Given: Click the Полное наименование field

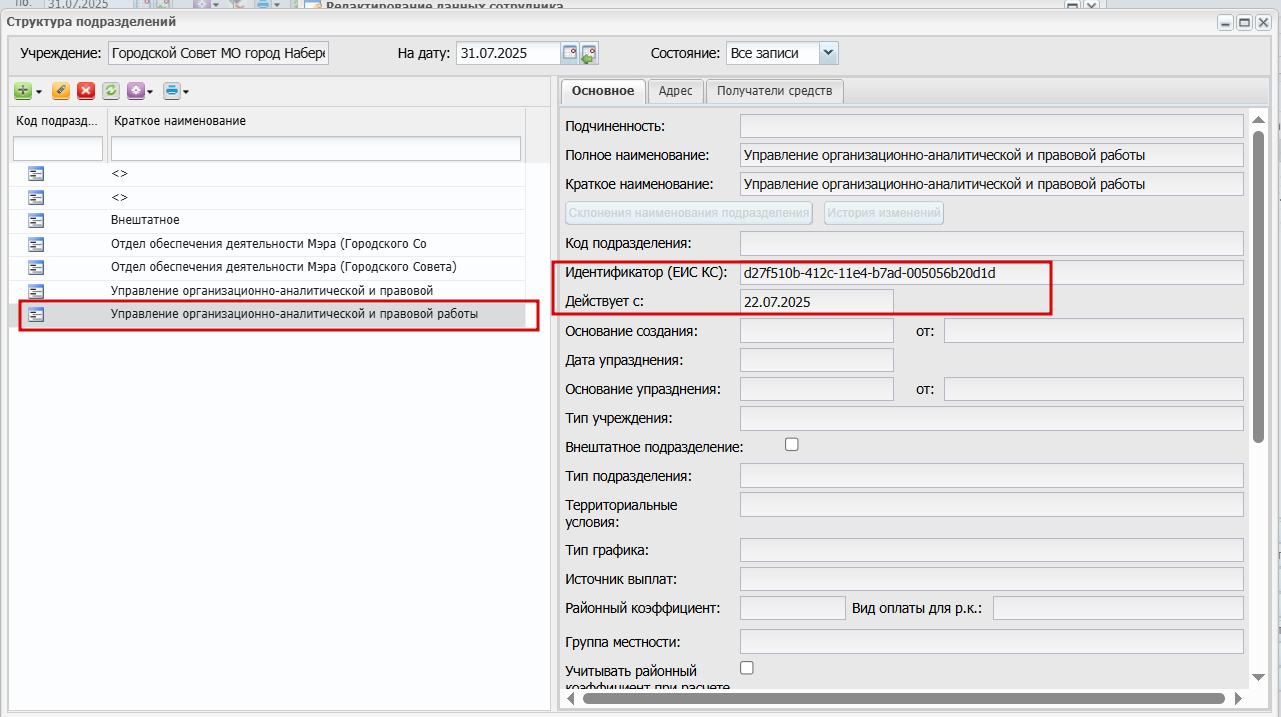Looking at the screenshot, I should point(992,155).
